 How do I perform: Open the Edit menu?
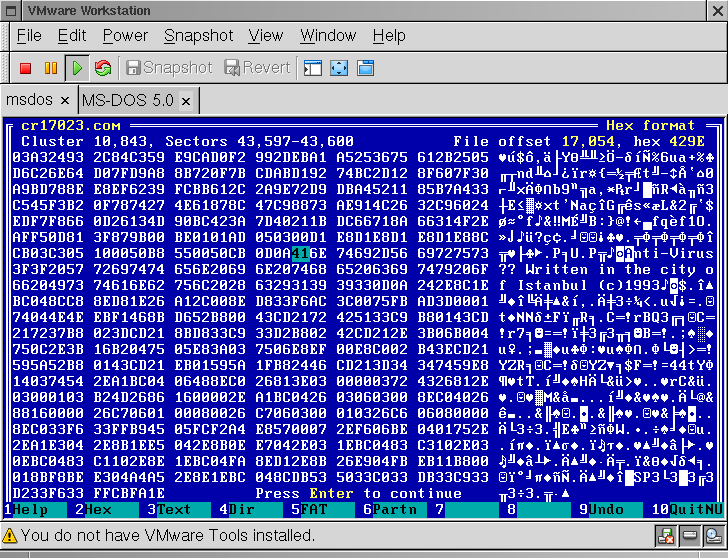click(x=72, y=36)
